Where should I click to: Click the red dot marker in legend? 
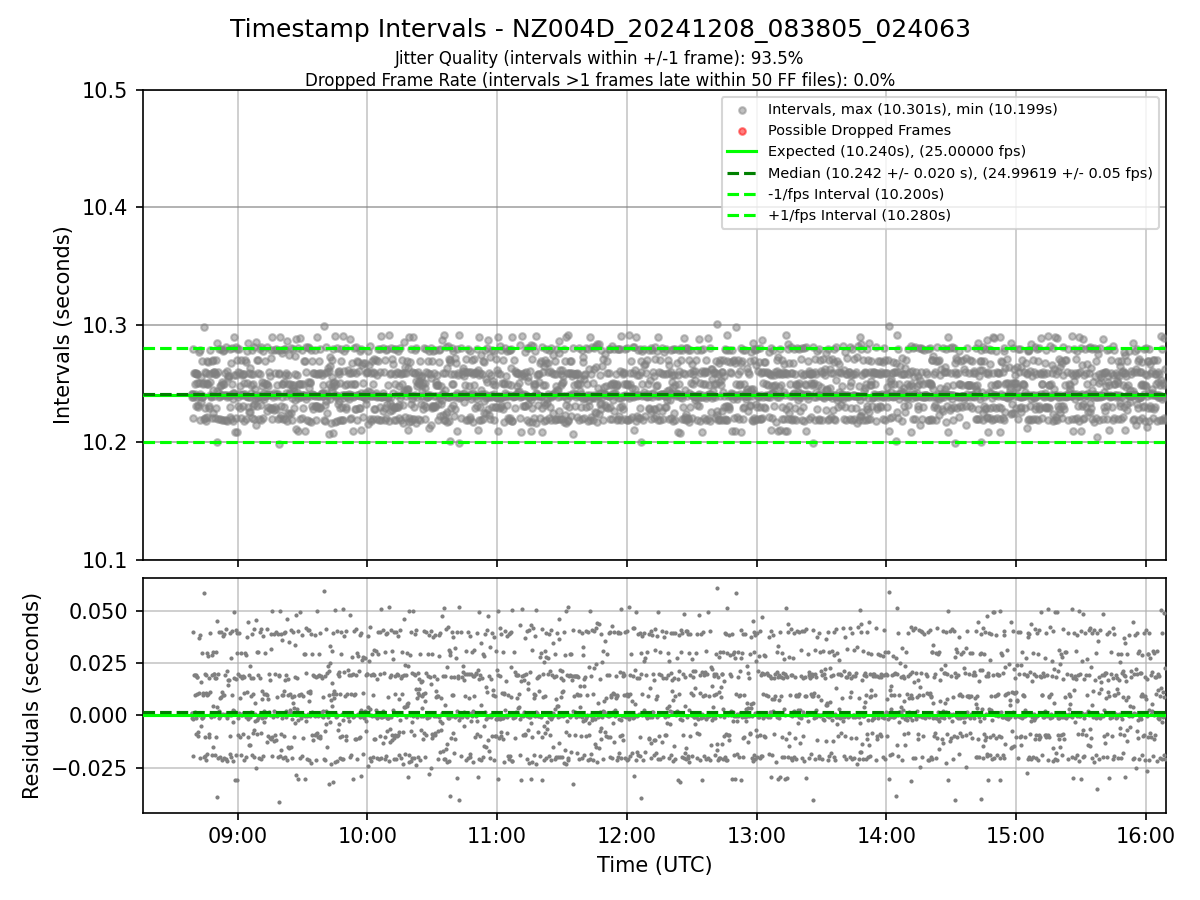coord(741,131)
